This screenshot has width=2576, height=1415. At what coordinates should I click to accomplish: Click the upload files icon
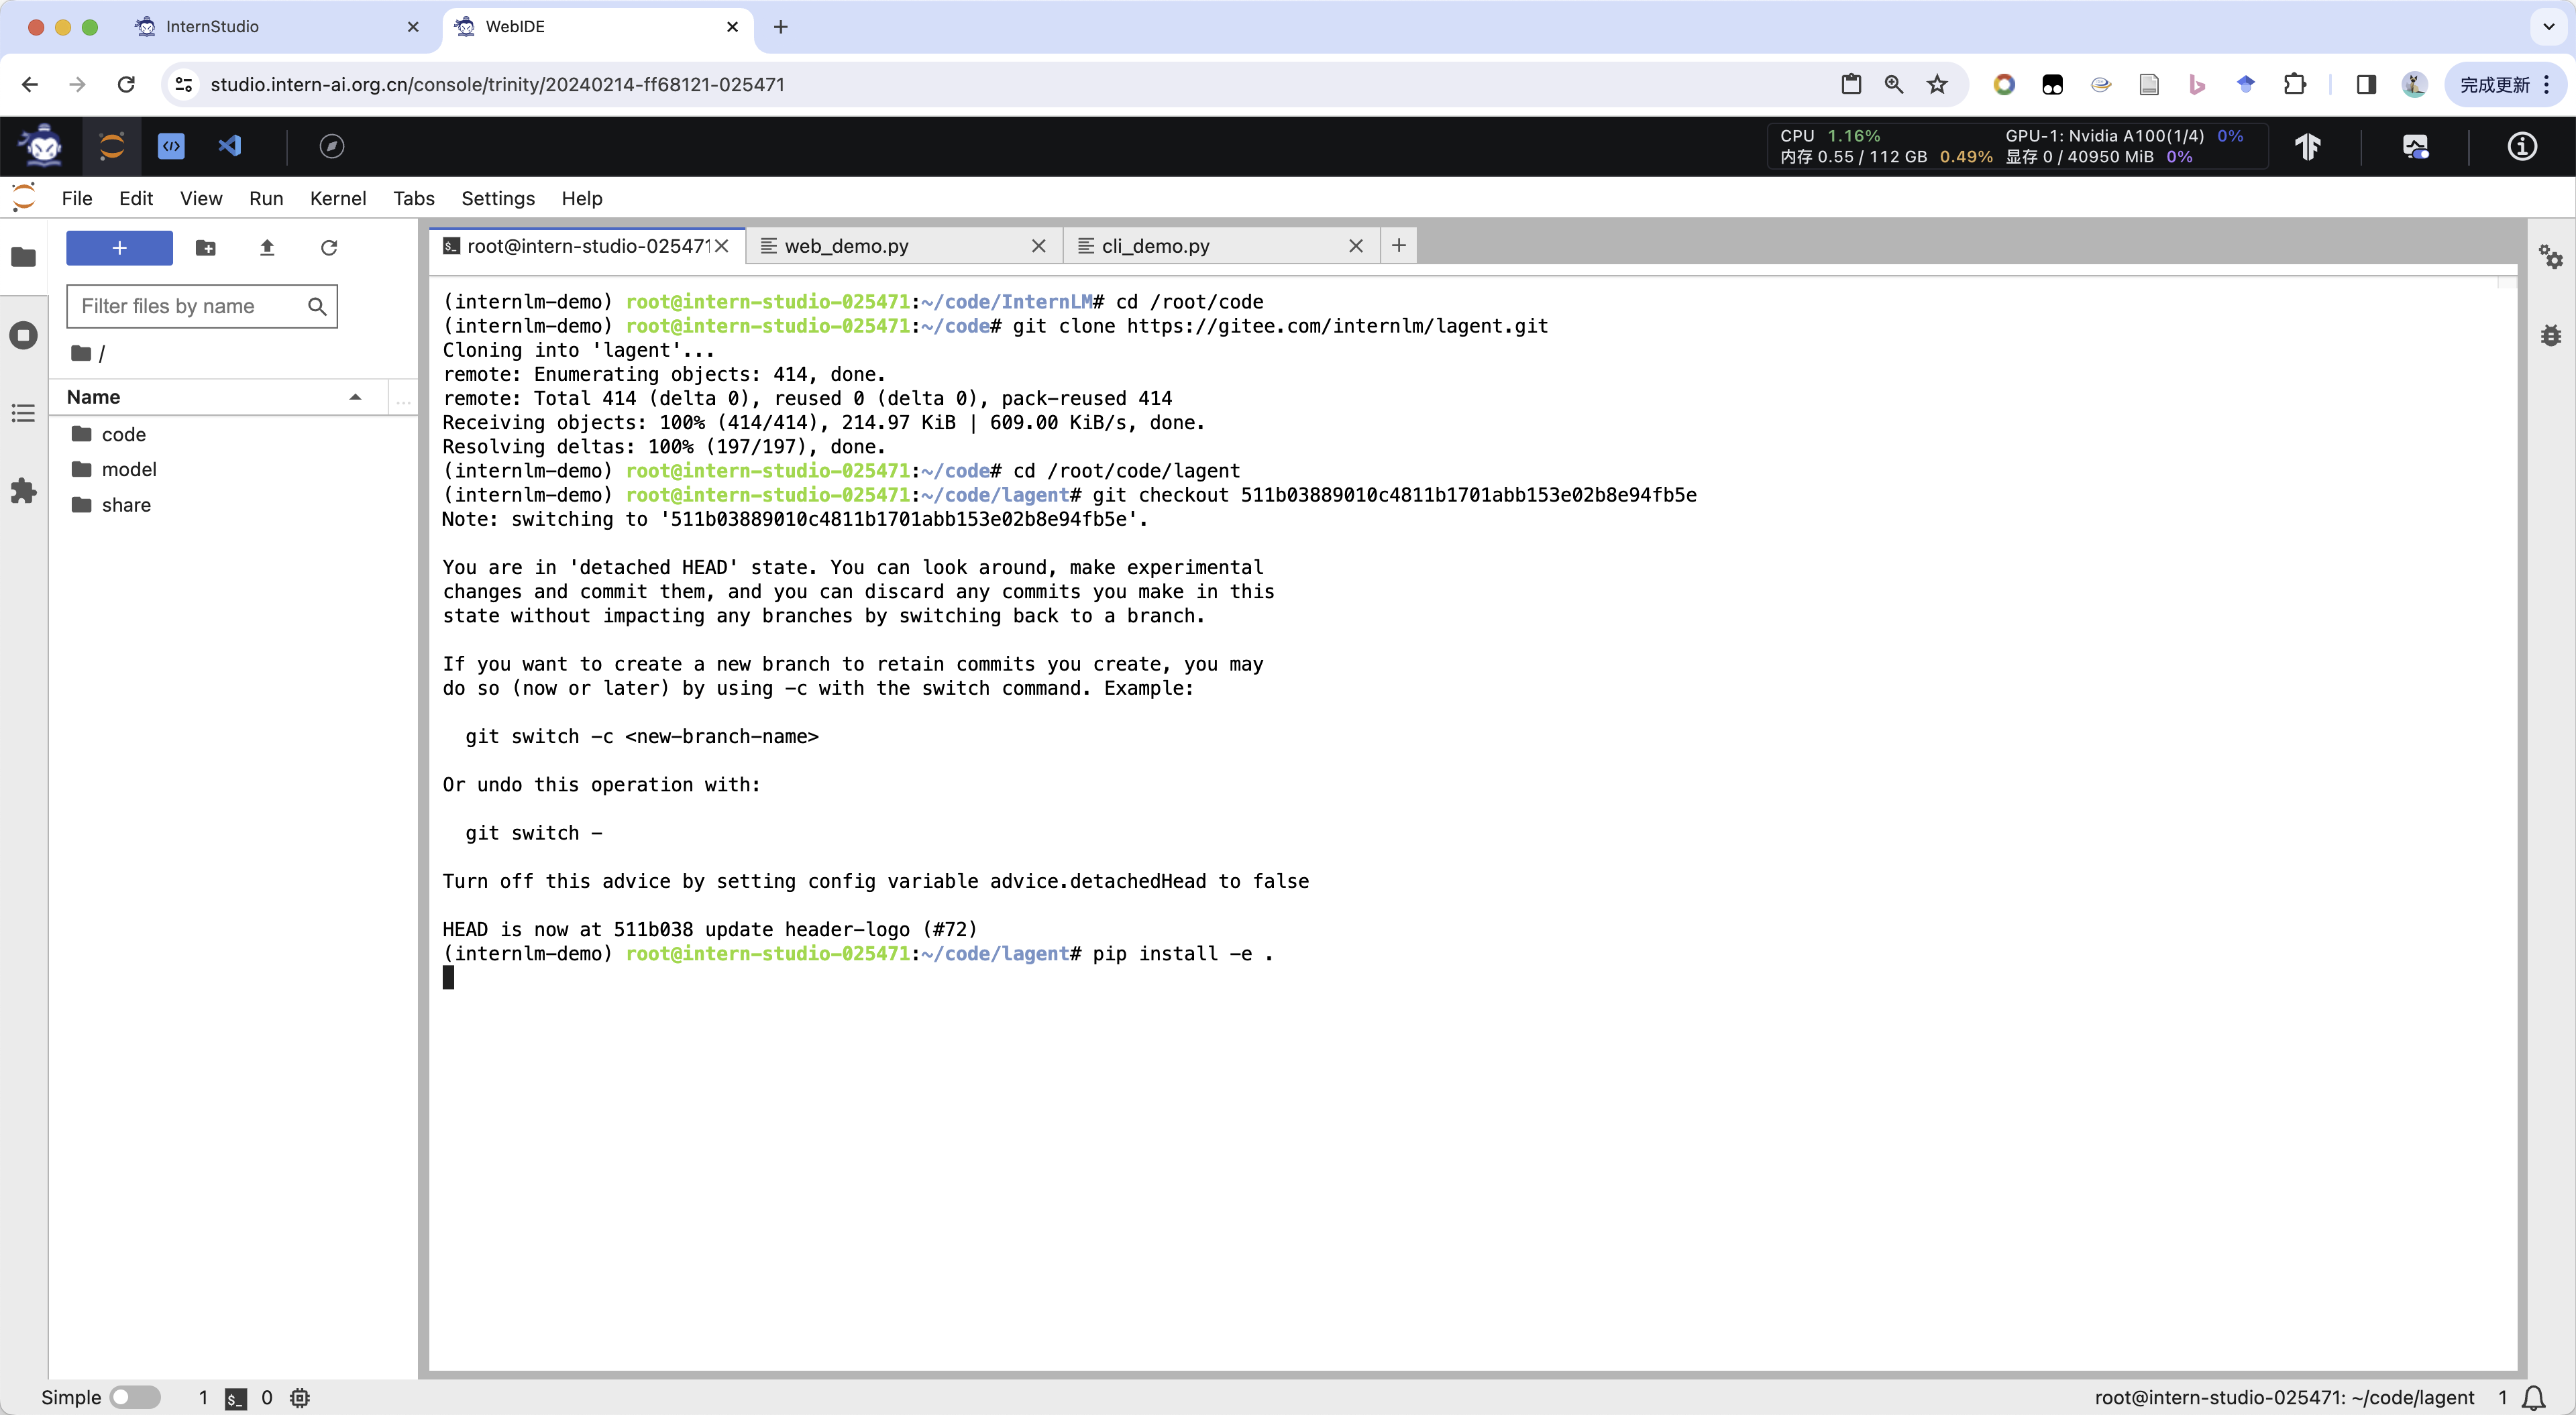coord(267,248)
